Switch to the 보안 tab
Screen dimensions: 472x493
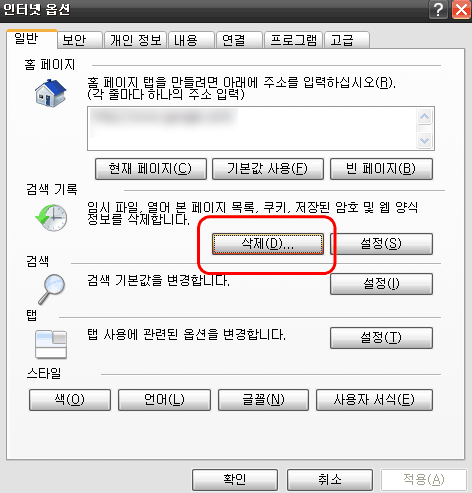tap(79, 40)
